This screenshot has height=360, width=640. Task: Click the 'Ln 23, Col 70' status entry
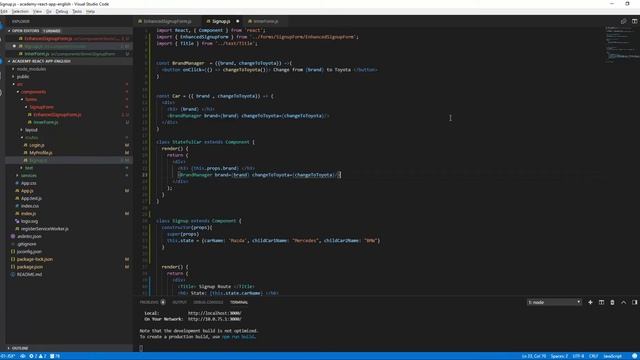533,356
